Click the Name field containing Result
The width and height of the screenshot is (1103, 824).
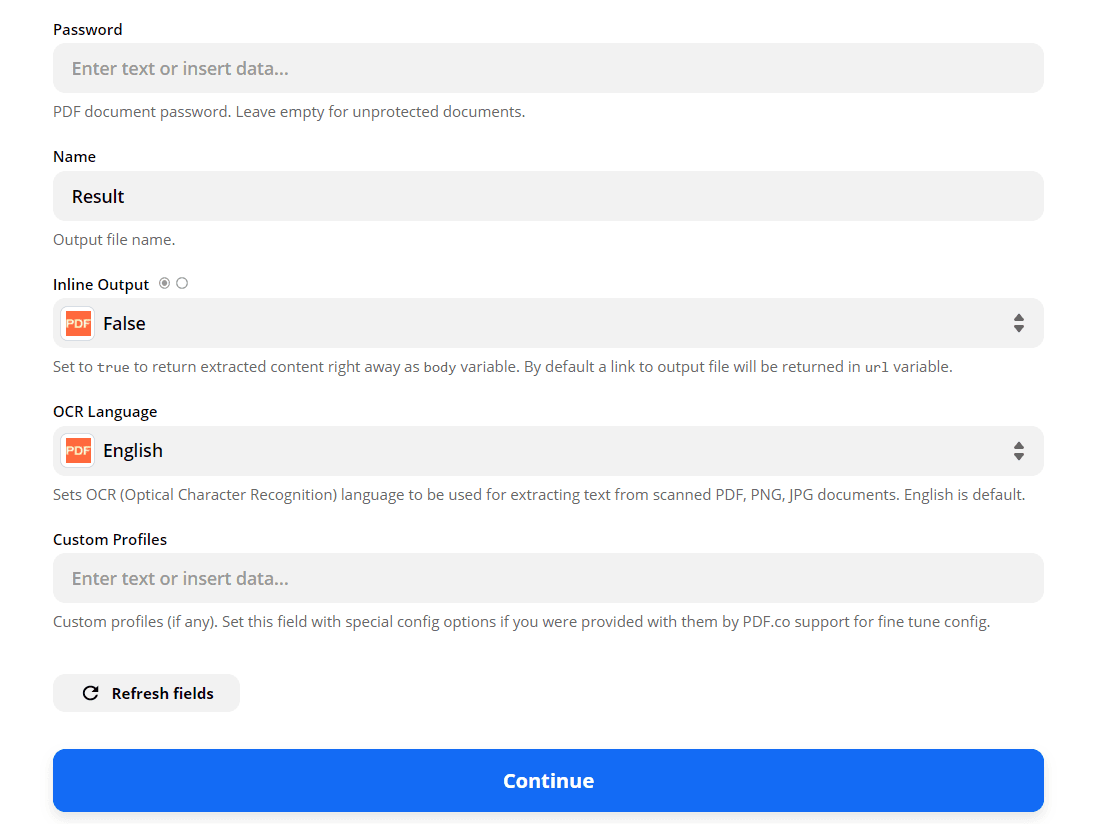[x=548, y=196]
